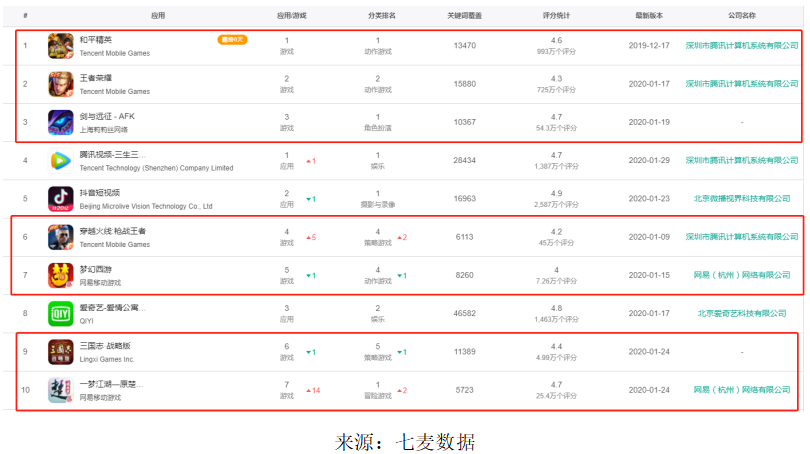
Task: Click the red up 14 rank change
Action: click(314, 390)
